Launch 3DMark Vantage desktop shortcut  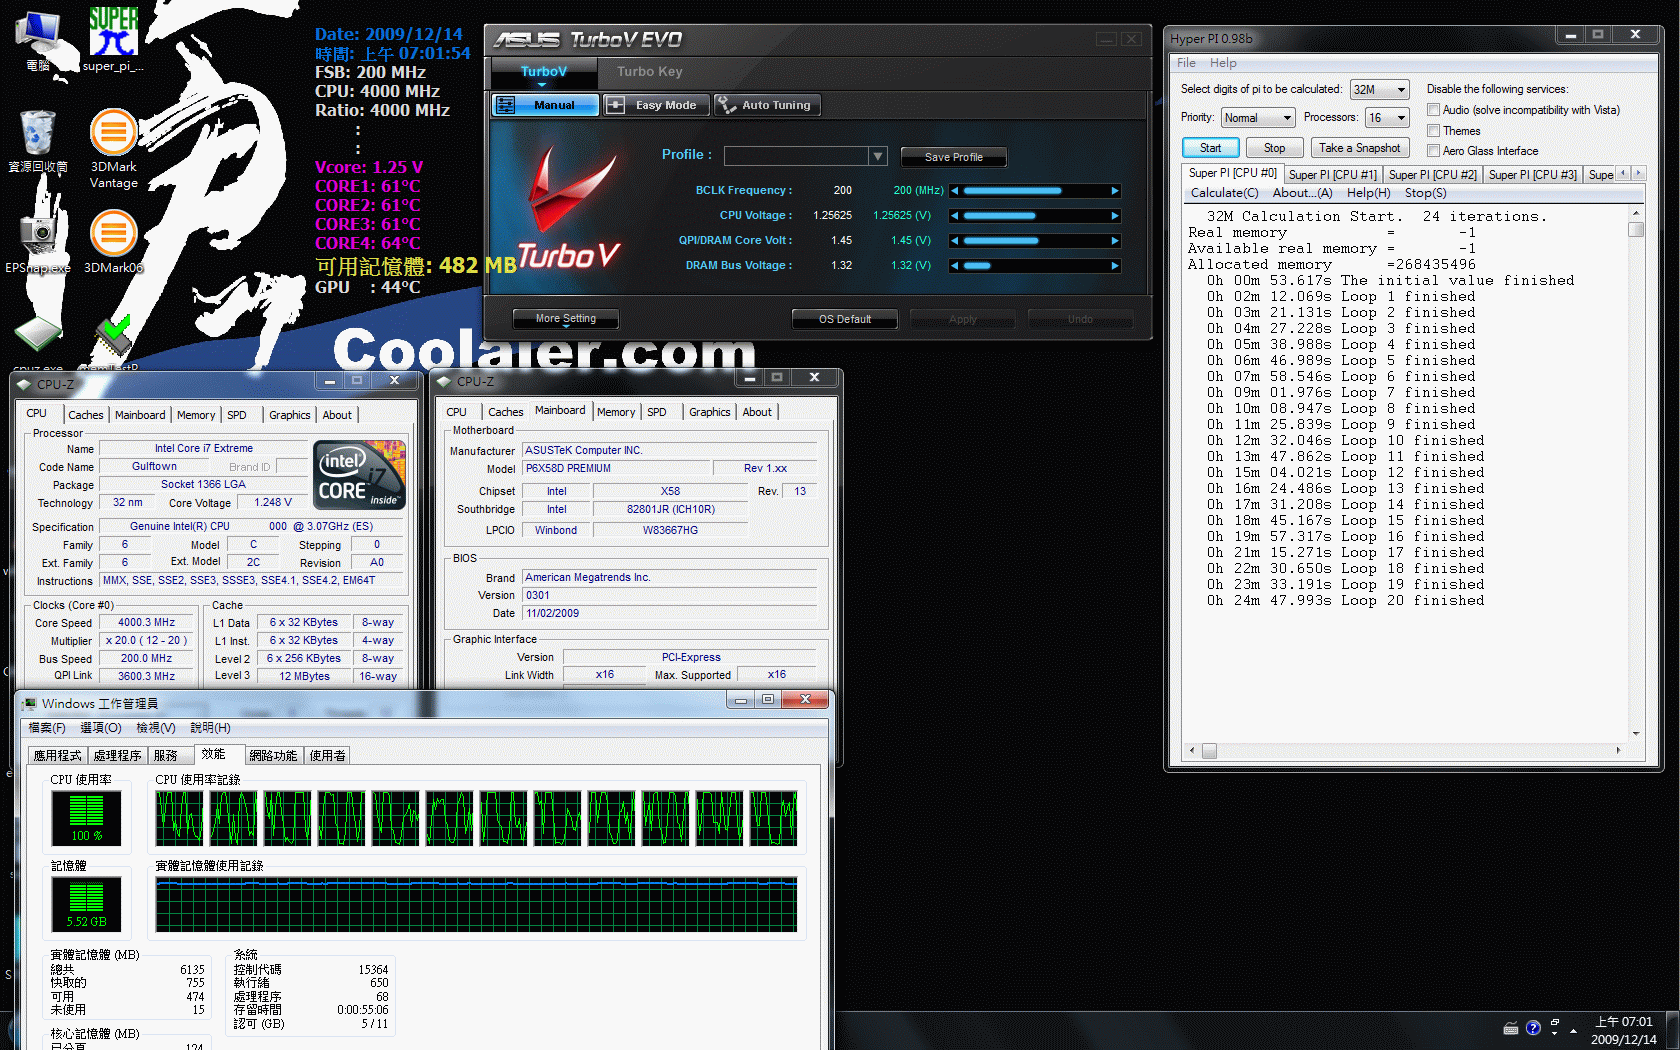pos(113,148)
